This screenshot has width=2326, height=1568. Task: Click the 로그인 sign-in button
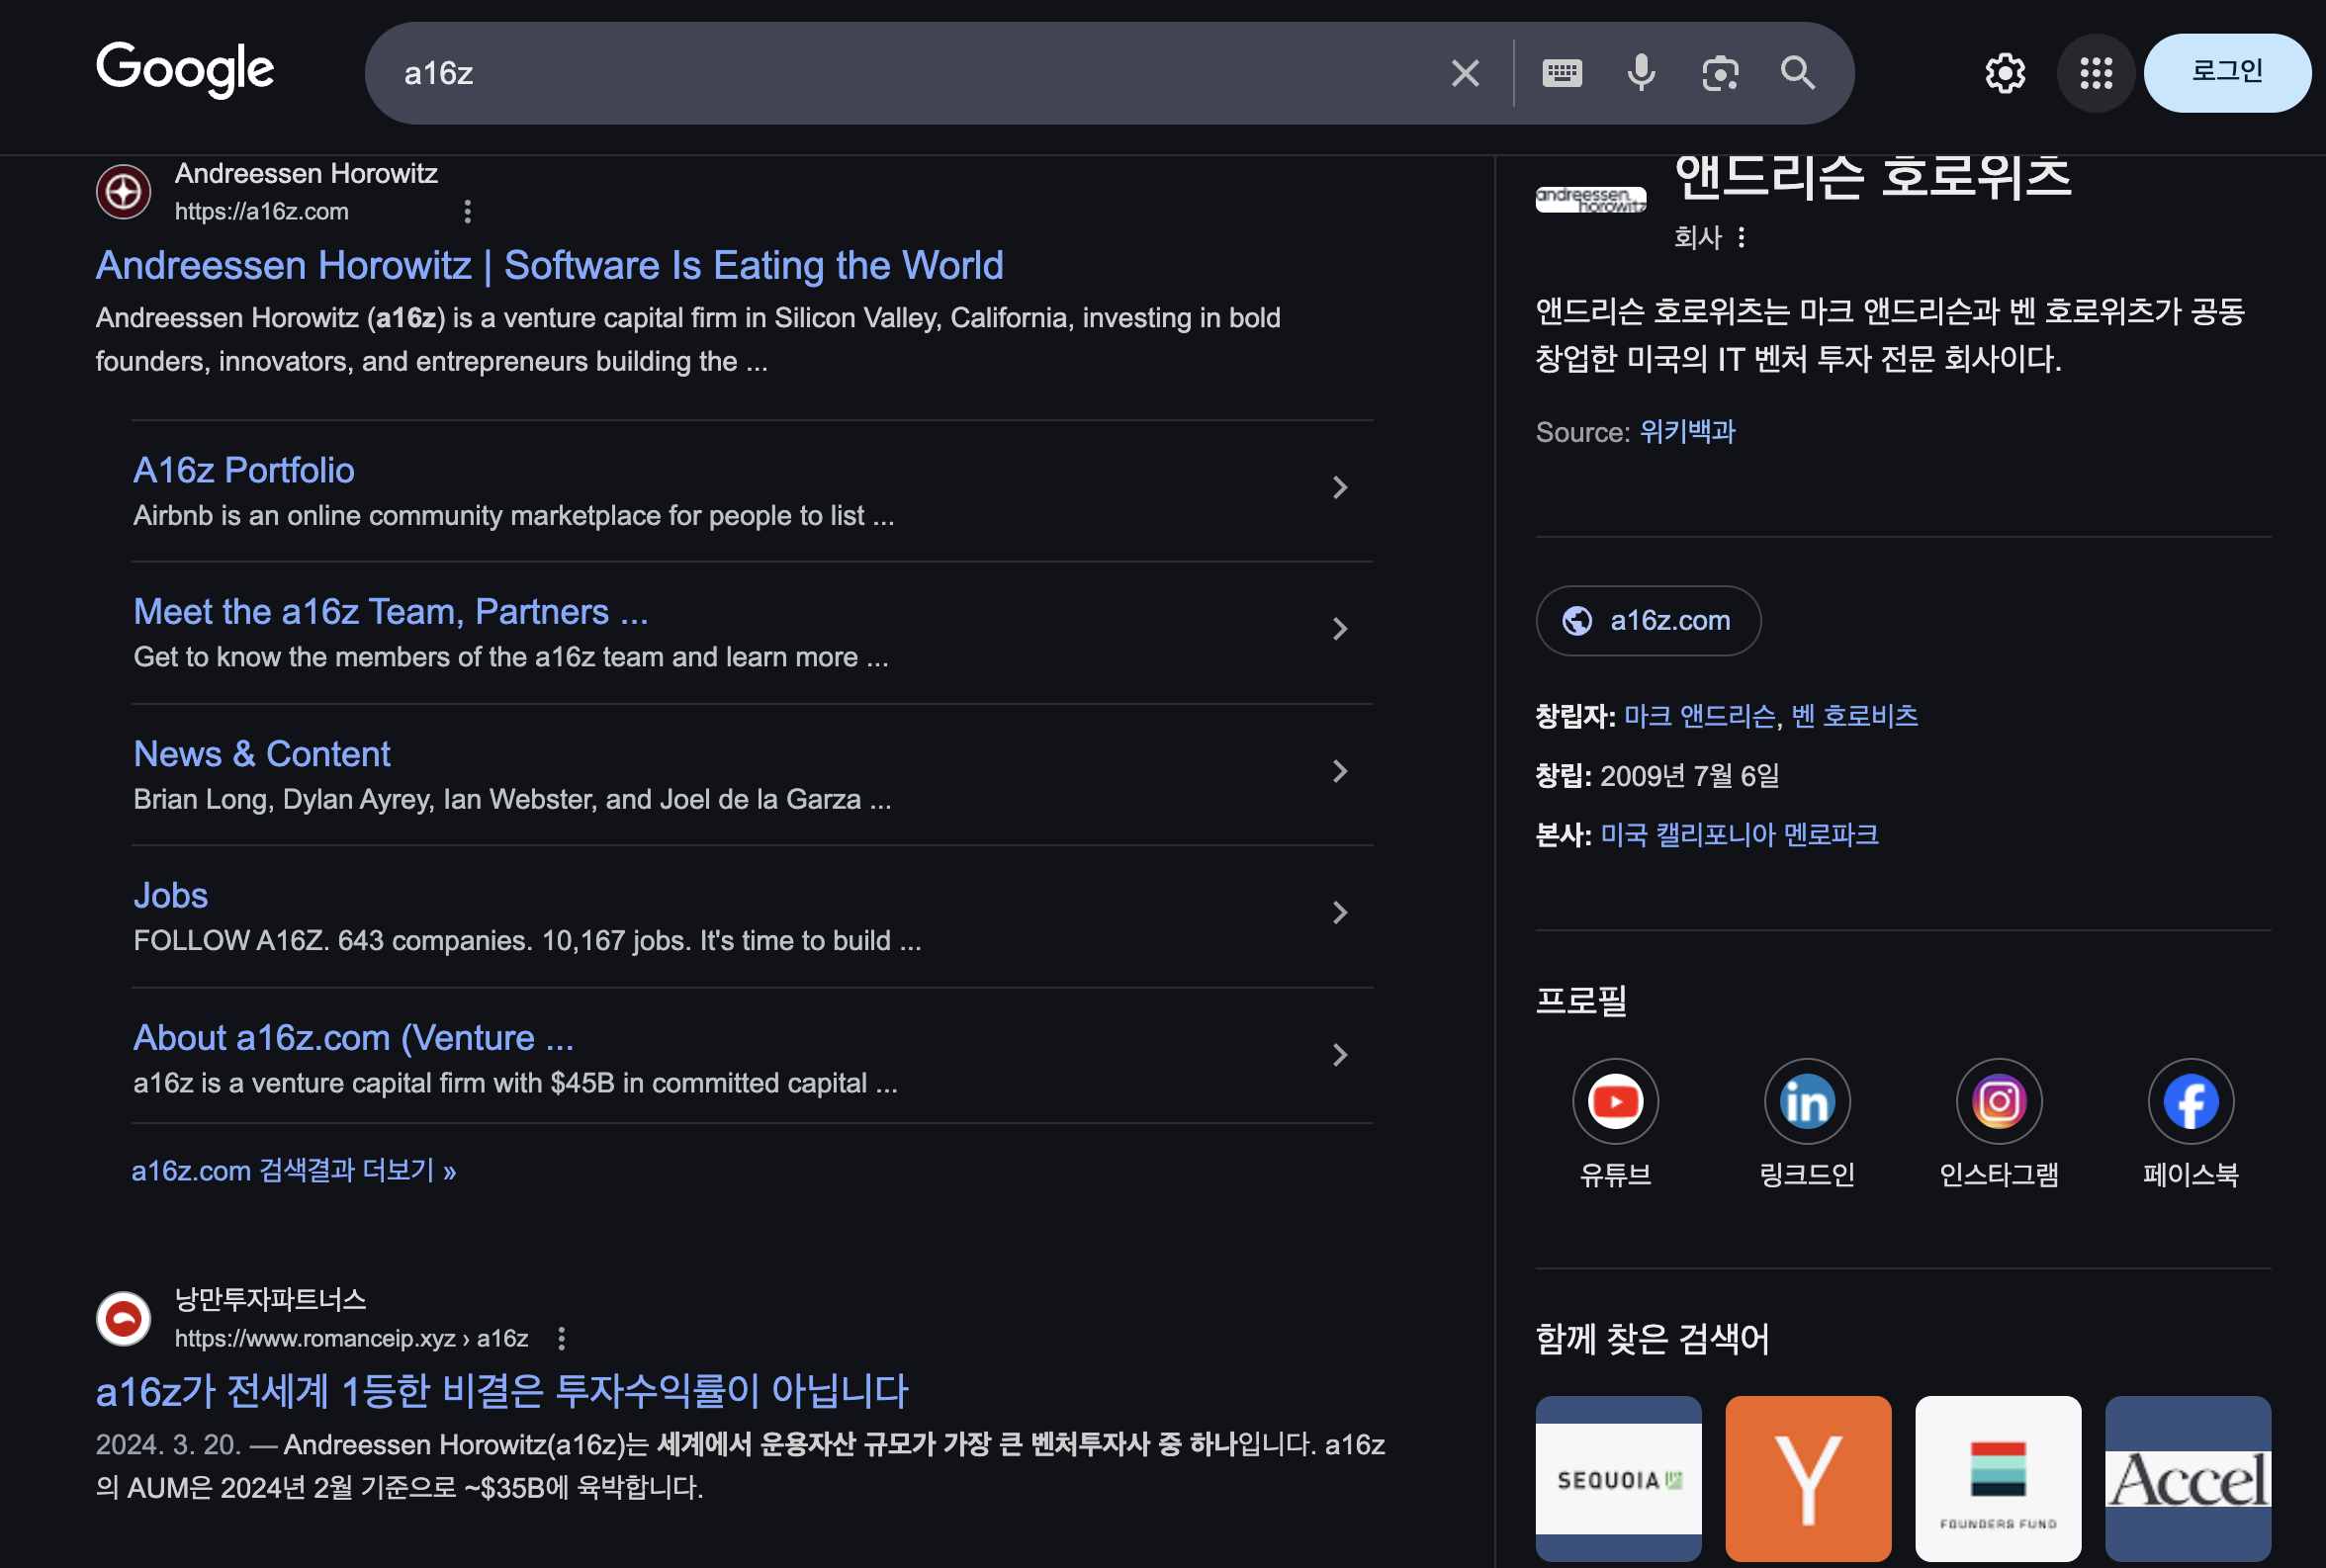[2226, 73]
